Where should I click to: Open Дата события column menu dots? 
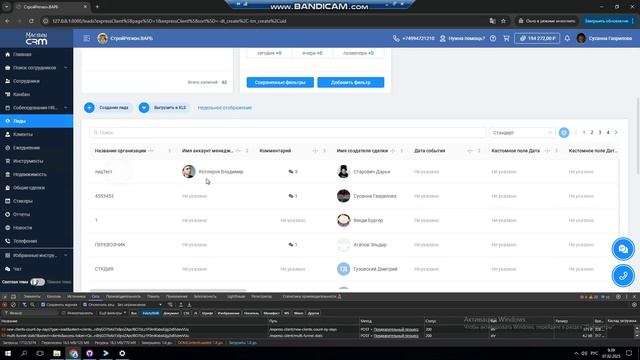pos(479,151)
